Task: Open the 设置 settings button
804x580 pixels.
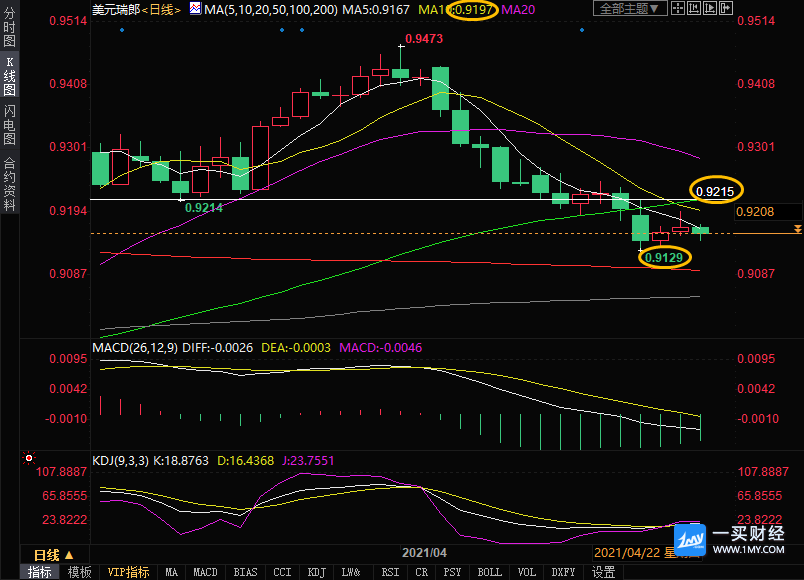Action: (x=603, y=572)
